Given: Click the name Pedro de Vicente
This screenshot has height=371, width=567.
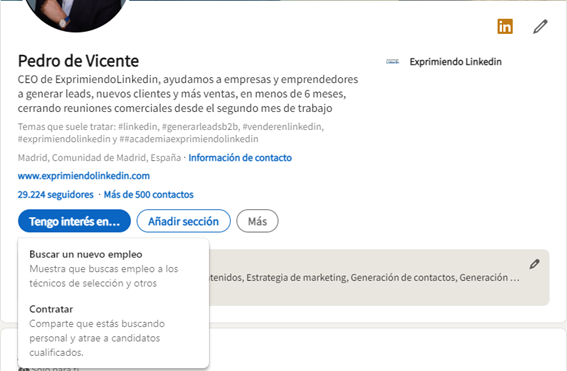Looking at the screenshot, I should 78,61.
